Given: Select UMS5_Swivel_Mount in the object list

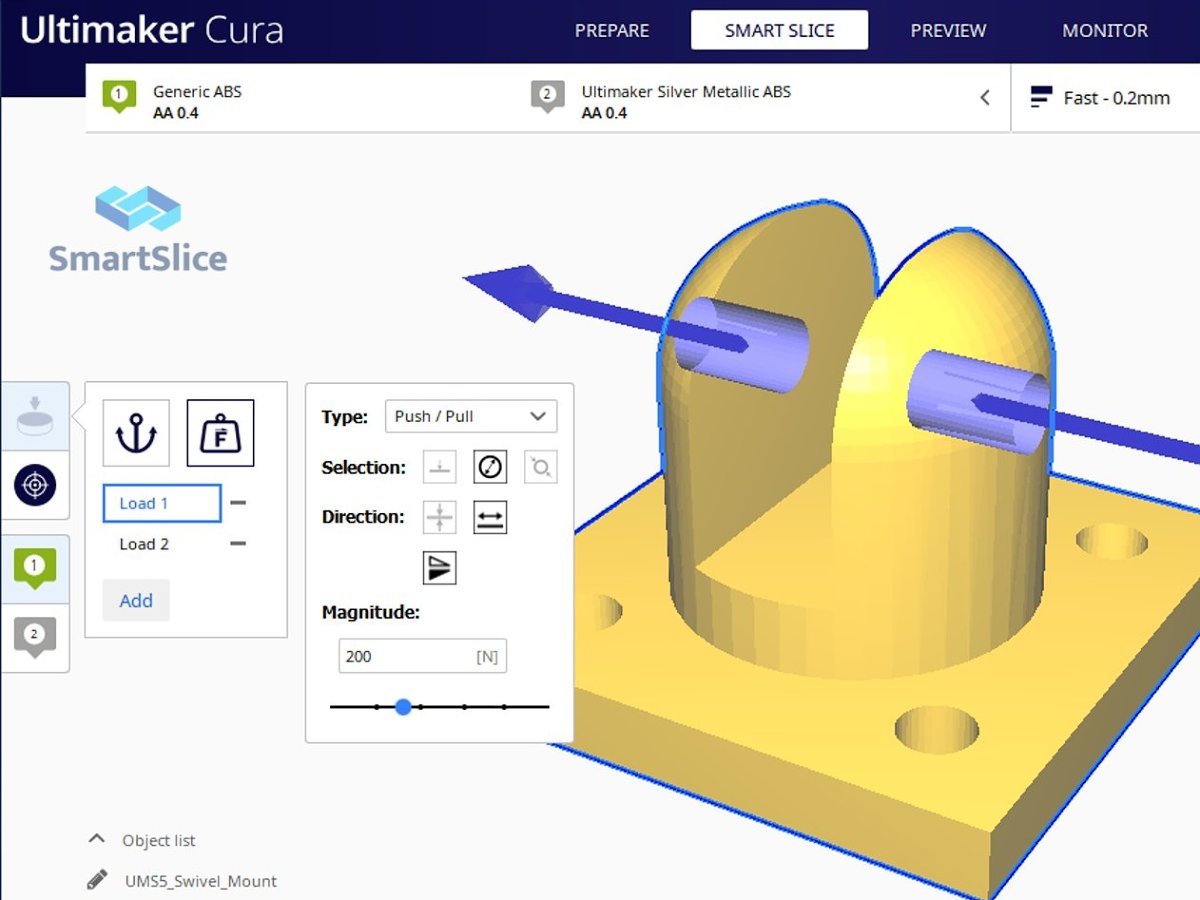Looking at the screenshot, I should click(x=201, y=881).
